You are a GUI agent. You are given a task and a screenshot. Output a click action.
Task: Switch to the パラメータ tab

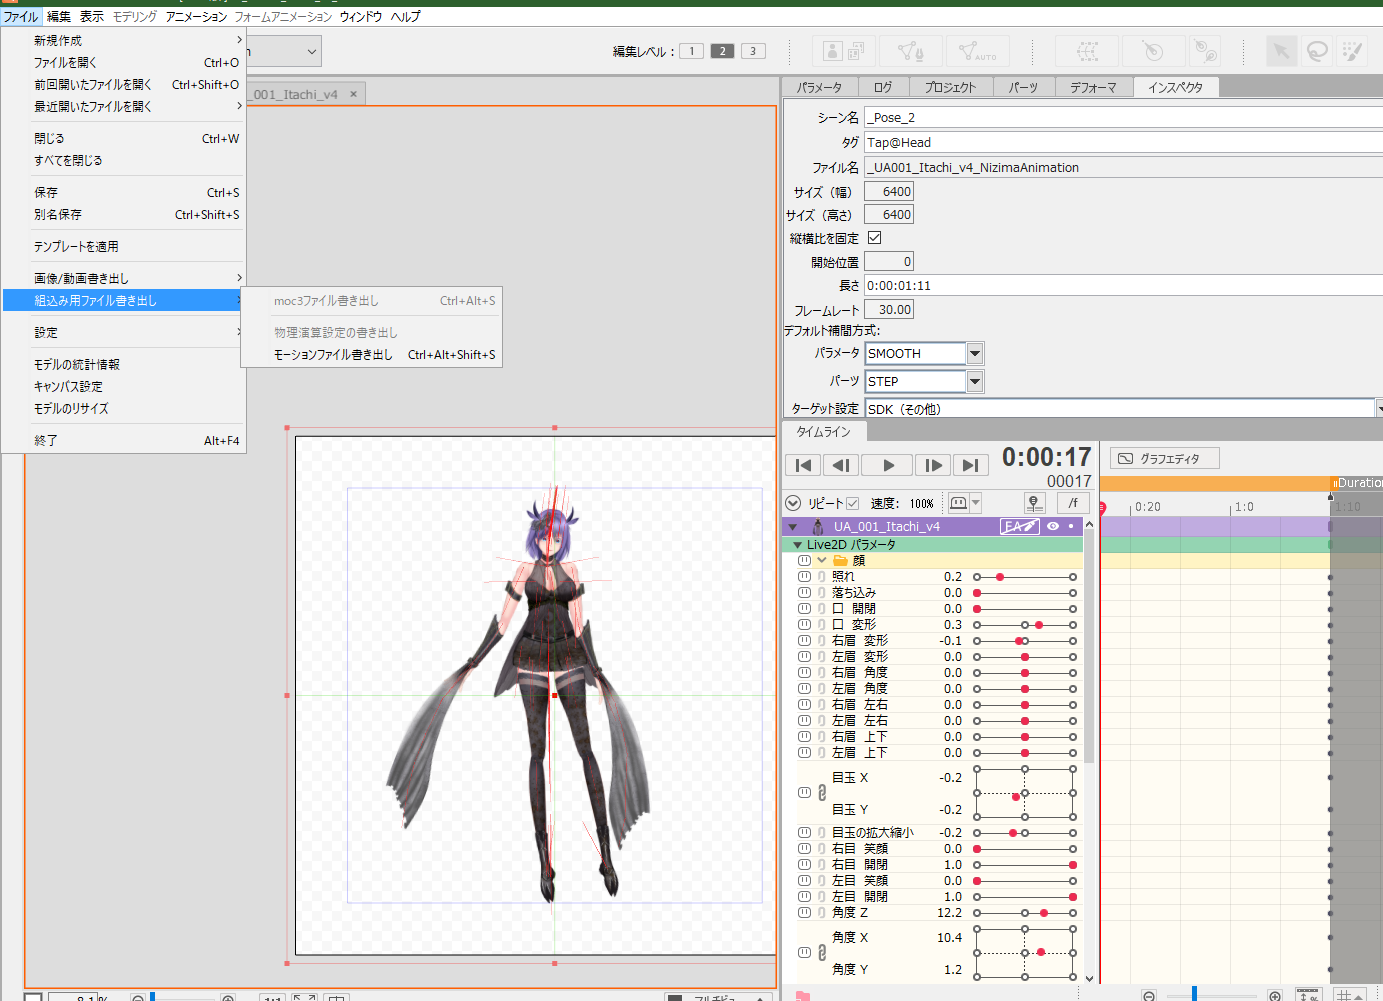coord(819,88)
